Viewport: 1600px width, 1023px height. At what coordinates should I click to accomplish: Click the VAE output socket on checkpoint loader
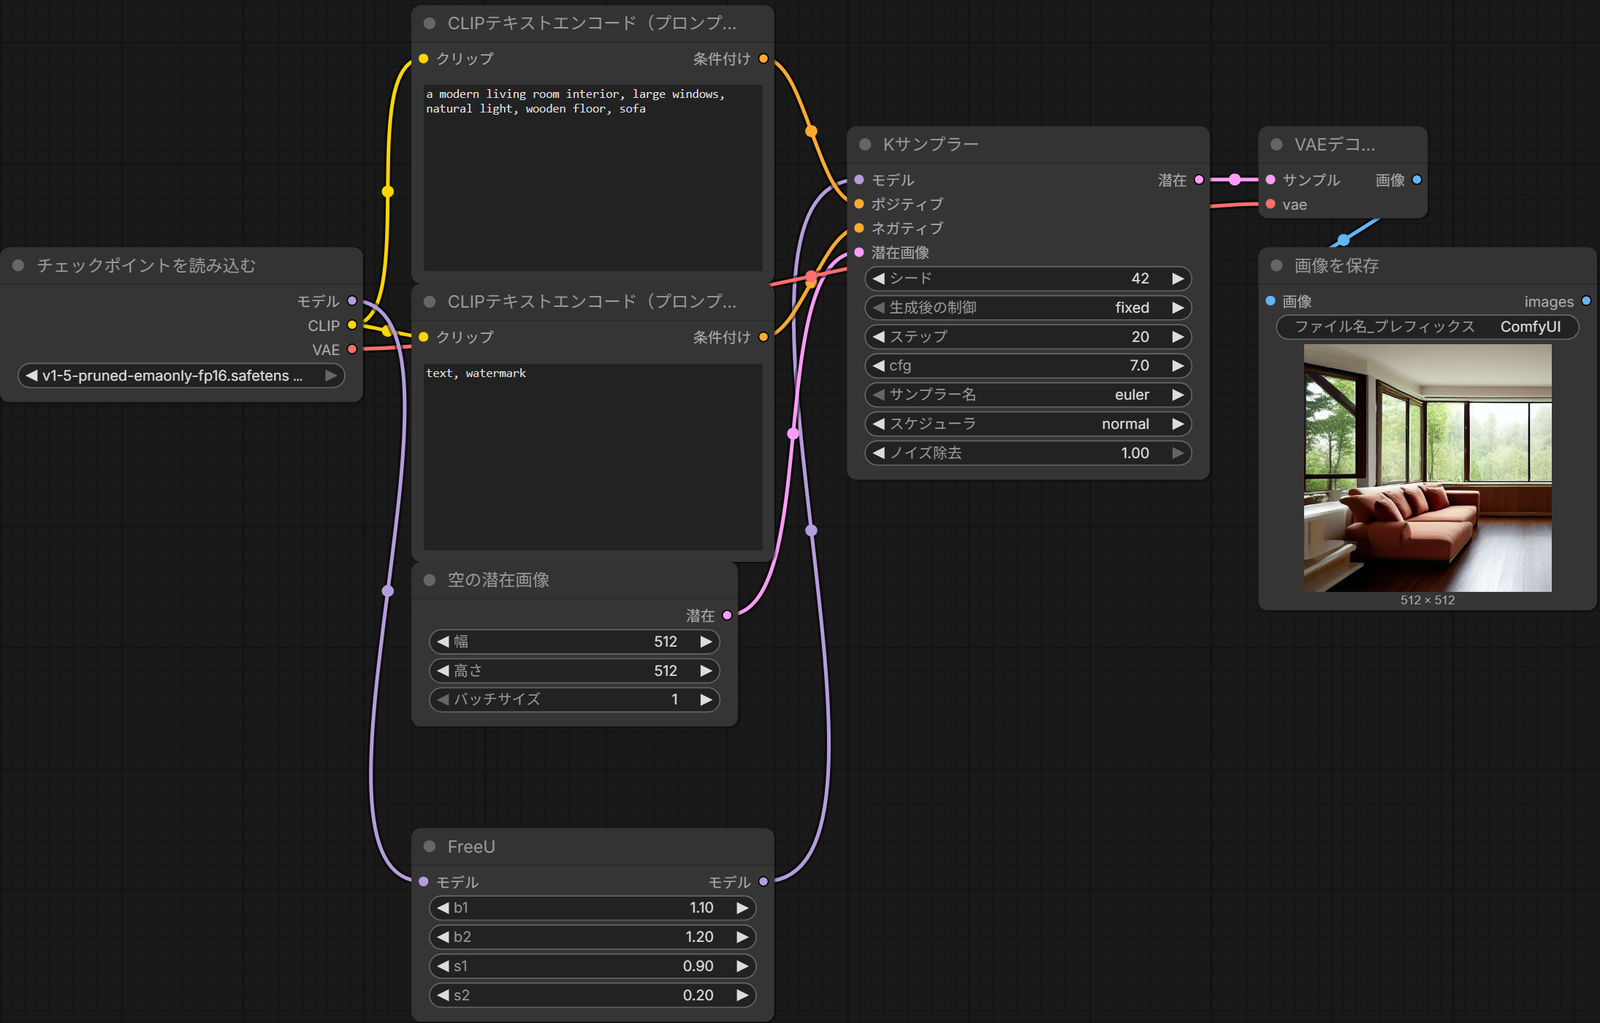352,349
